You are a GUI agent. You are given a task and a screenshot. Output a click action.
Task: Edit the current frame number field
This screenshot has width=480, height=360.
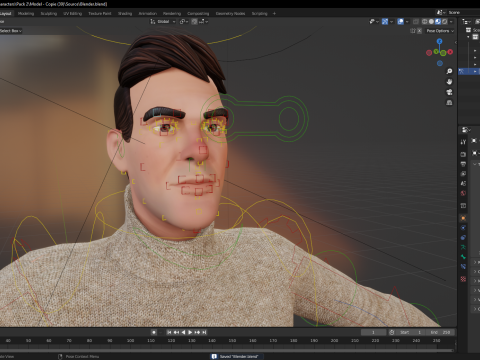(x=373, y=332)
